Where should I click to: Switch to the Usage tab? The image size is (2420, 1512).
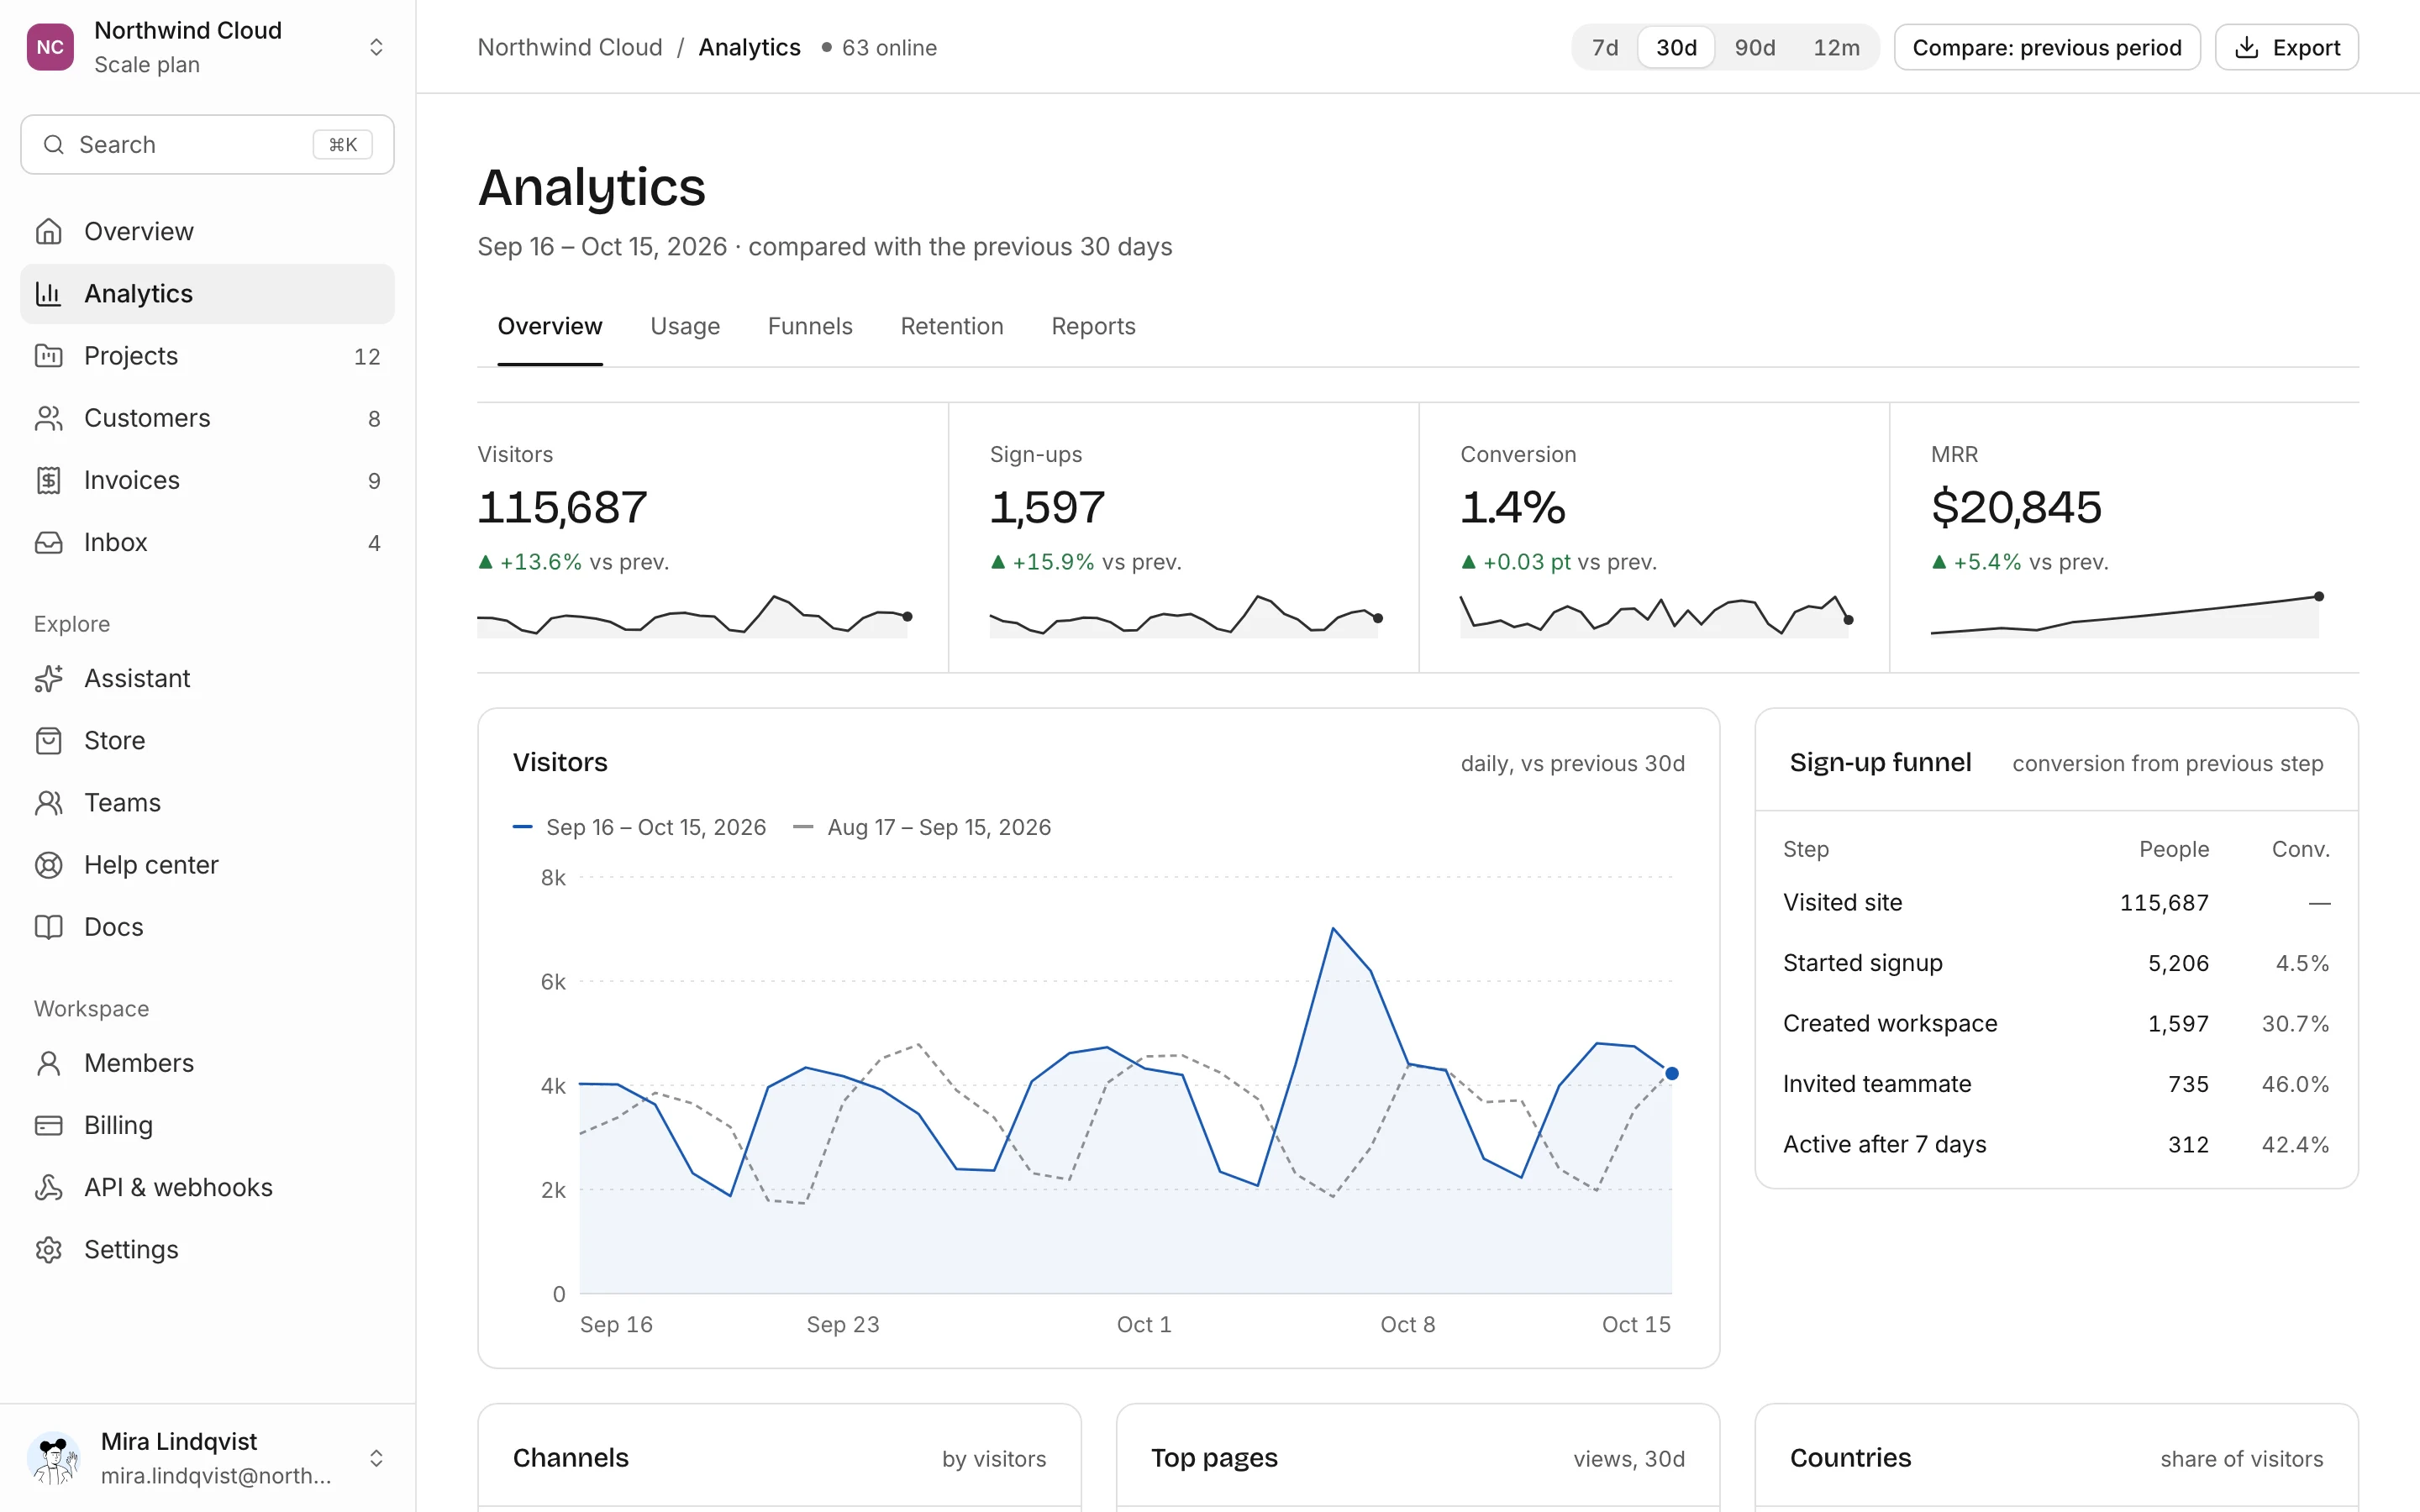point(685,326)
